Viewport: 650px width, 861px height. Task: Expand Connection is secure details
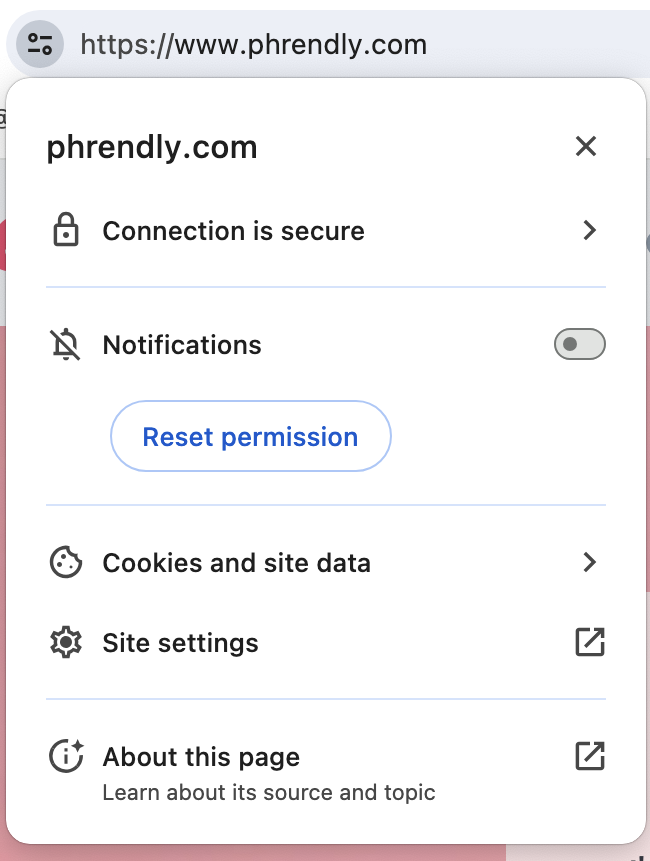coord(590,230)
